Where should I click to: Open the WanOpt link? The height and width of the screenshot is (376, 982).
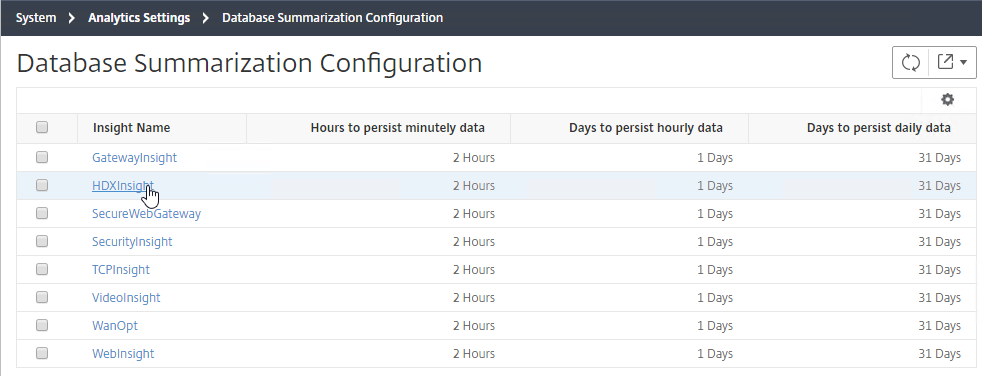tap(115, 326)
